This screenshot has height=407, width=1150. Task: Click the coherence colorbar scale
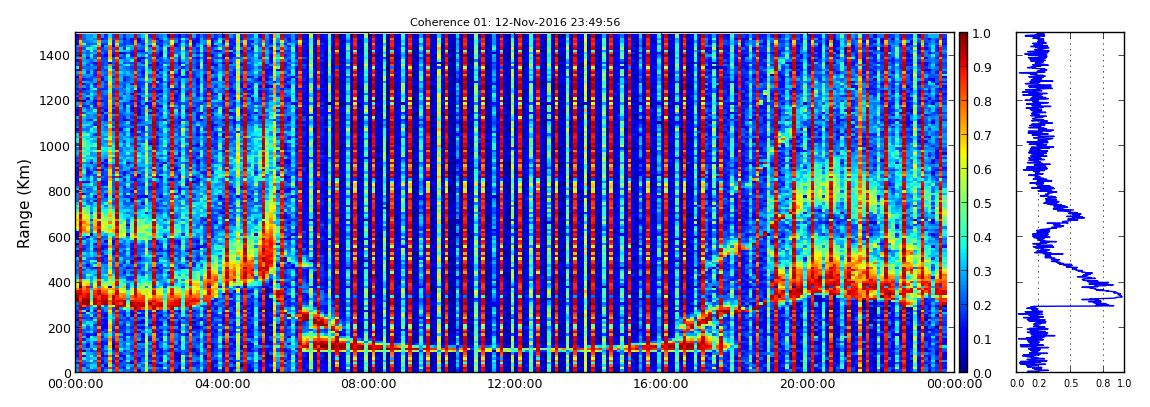(x=963, y=202)
